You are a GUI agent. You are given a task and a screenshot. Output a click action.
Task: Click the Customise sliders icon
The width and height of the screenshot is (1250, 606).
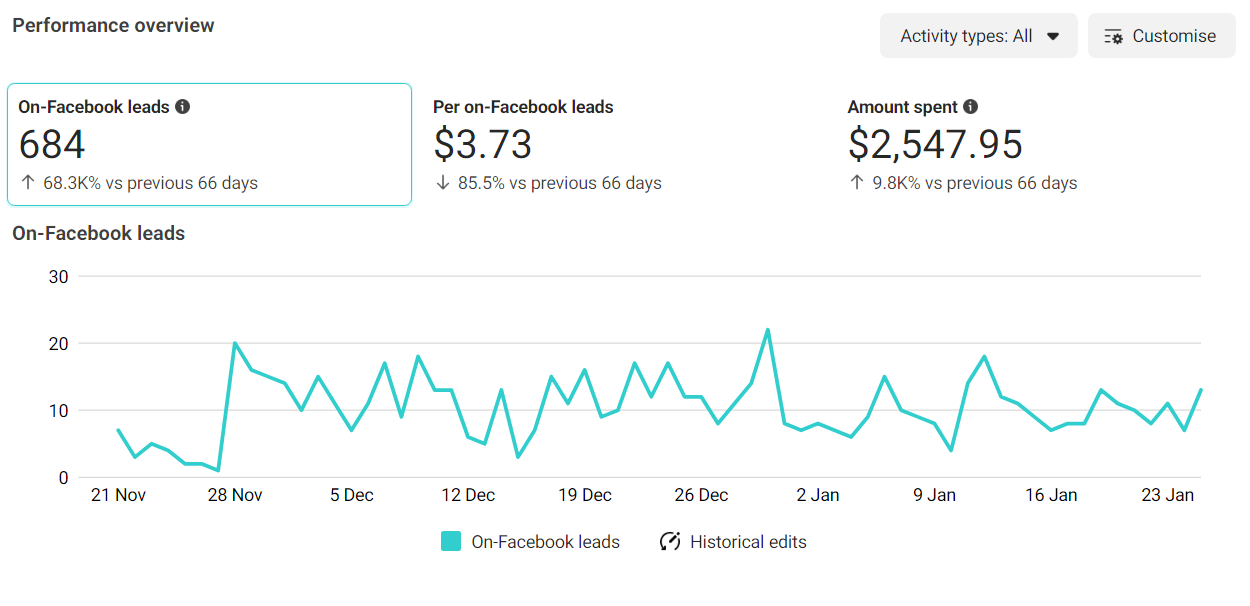tap(1113, 36)
